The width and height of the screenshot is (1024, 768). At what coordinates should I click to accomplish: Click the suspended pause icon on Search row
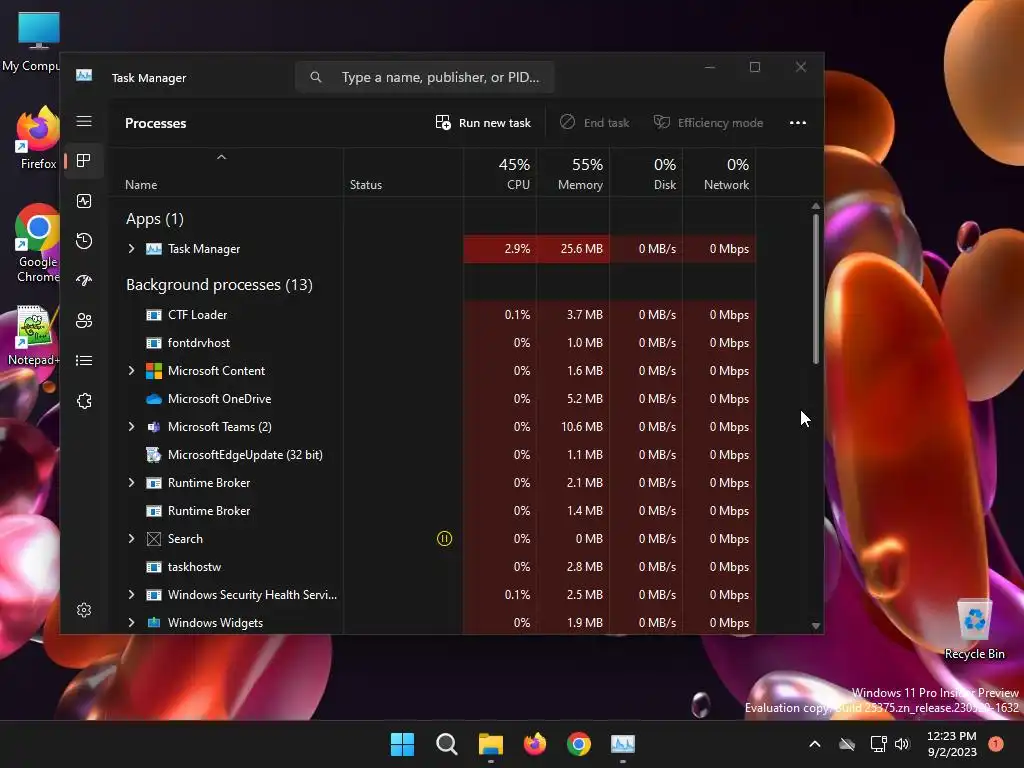point(444,539)
